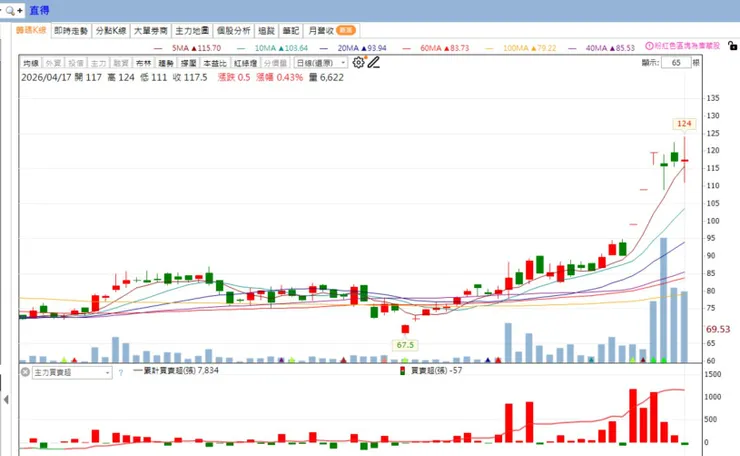Open the 大單券商 tab
This screenshot has height=456, width=740.
(x=151, y=31)
